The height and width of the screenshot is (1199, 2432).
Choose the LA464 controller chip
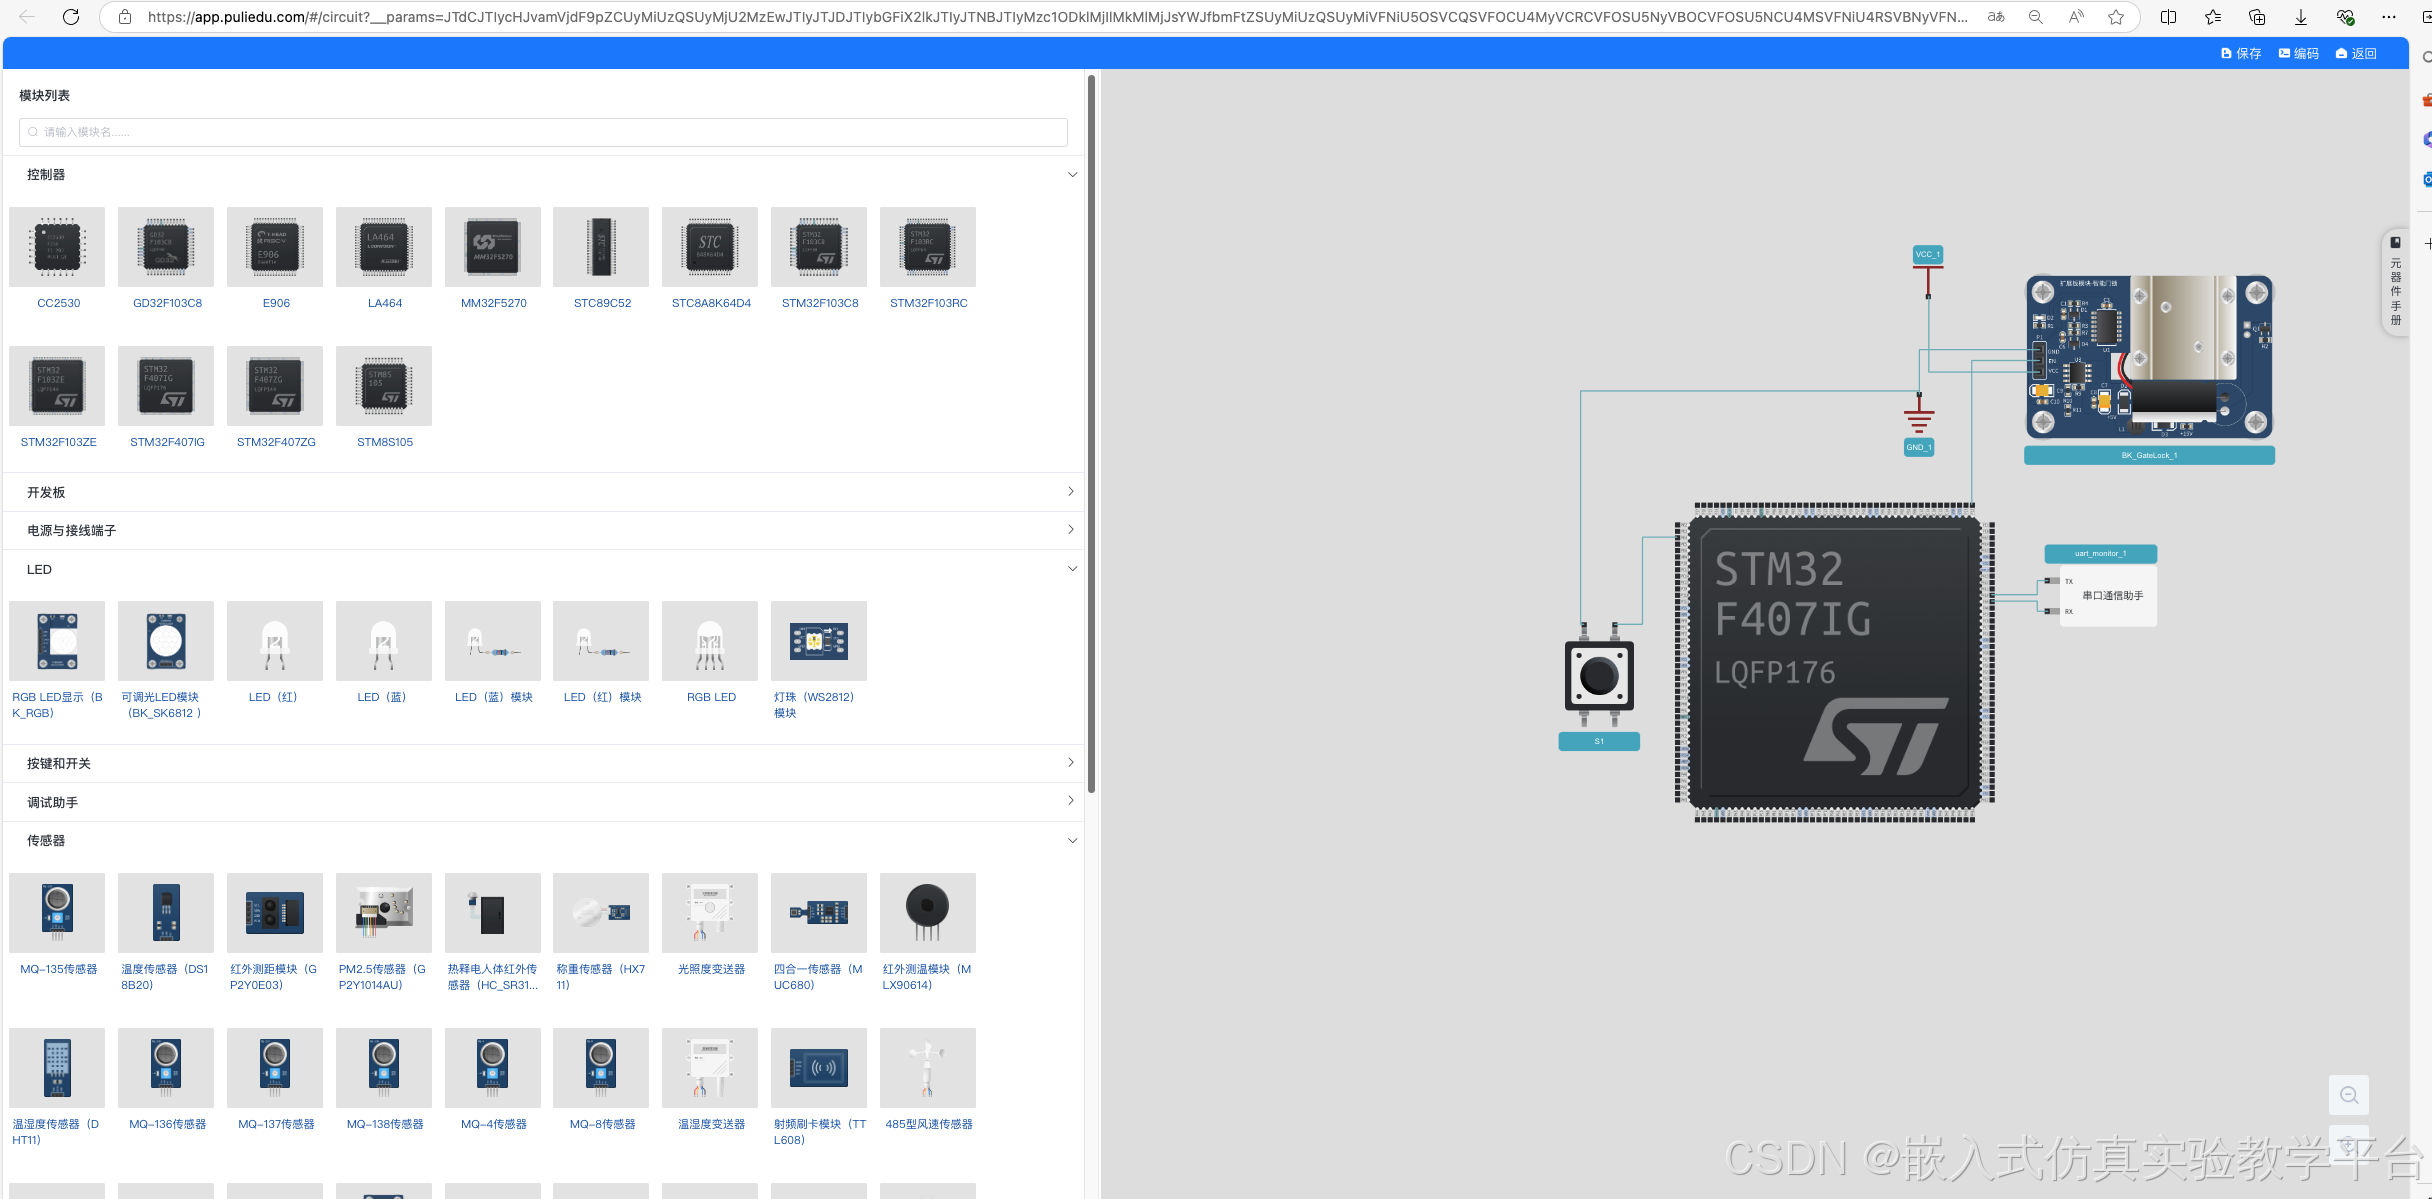384,247
